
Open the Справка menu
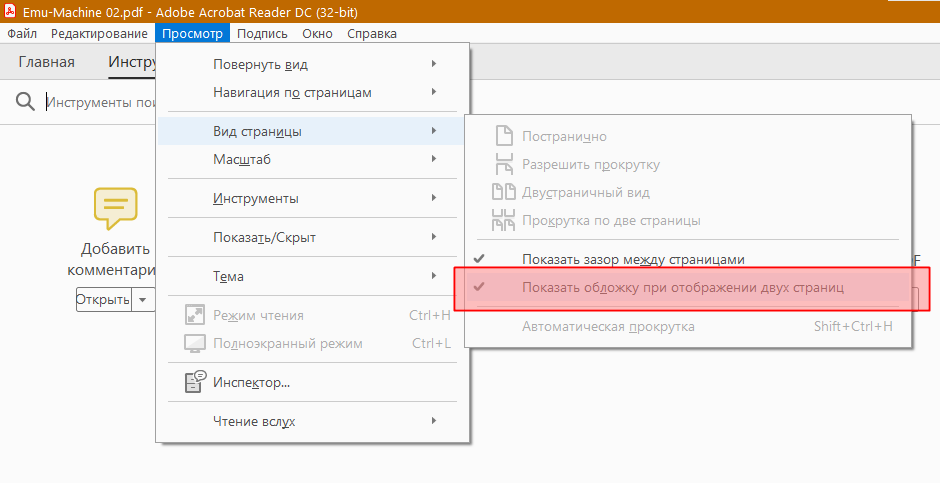372,34
